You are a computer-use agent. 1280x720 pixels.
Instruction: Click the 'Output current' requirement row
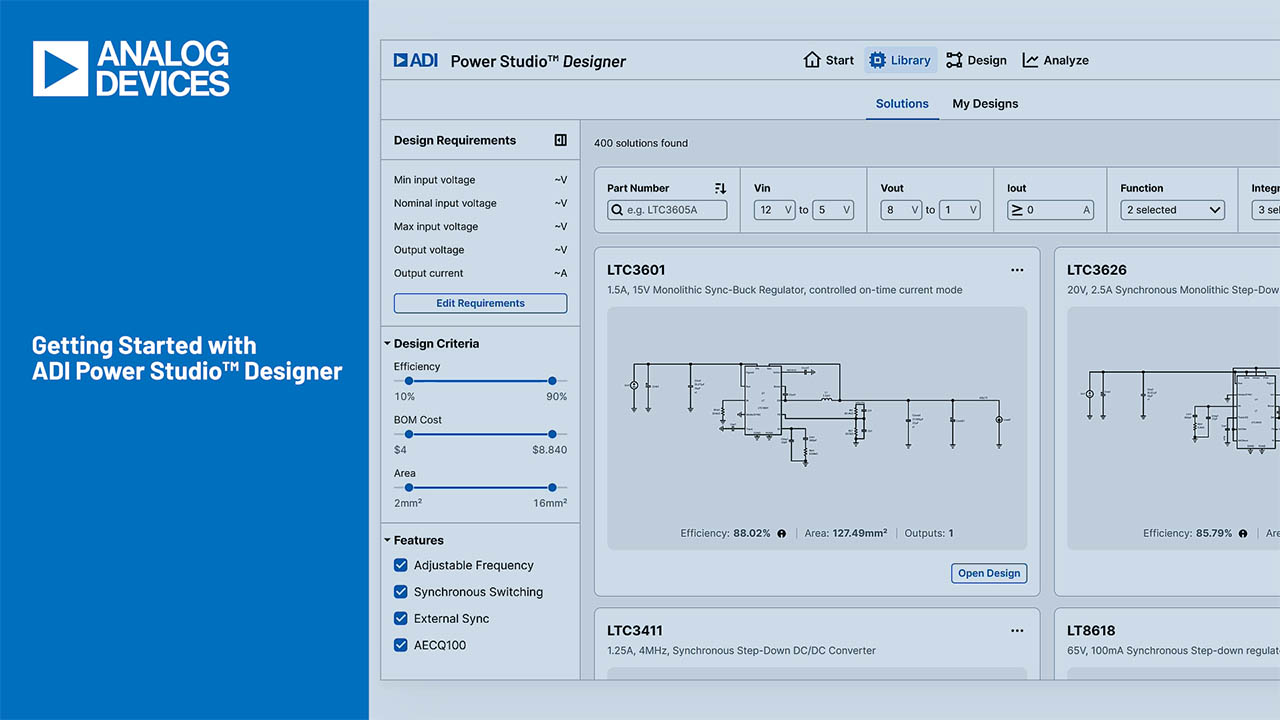tap(480, 273)
